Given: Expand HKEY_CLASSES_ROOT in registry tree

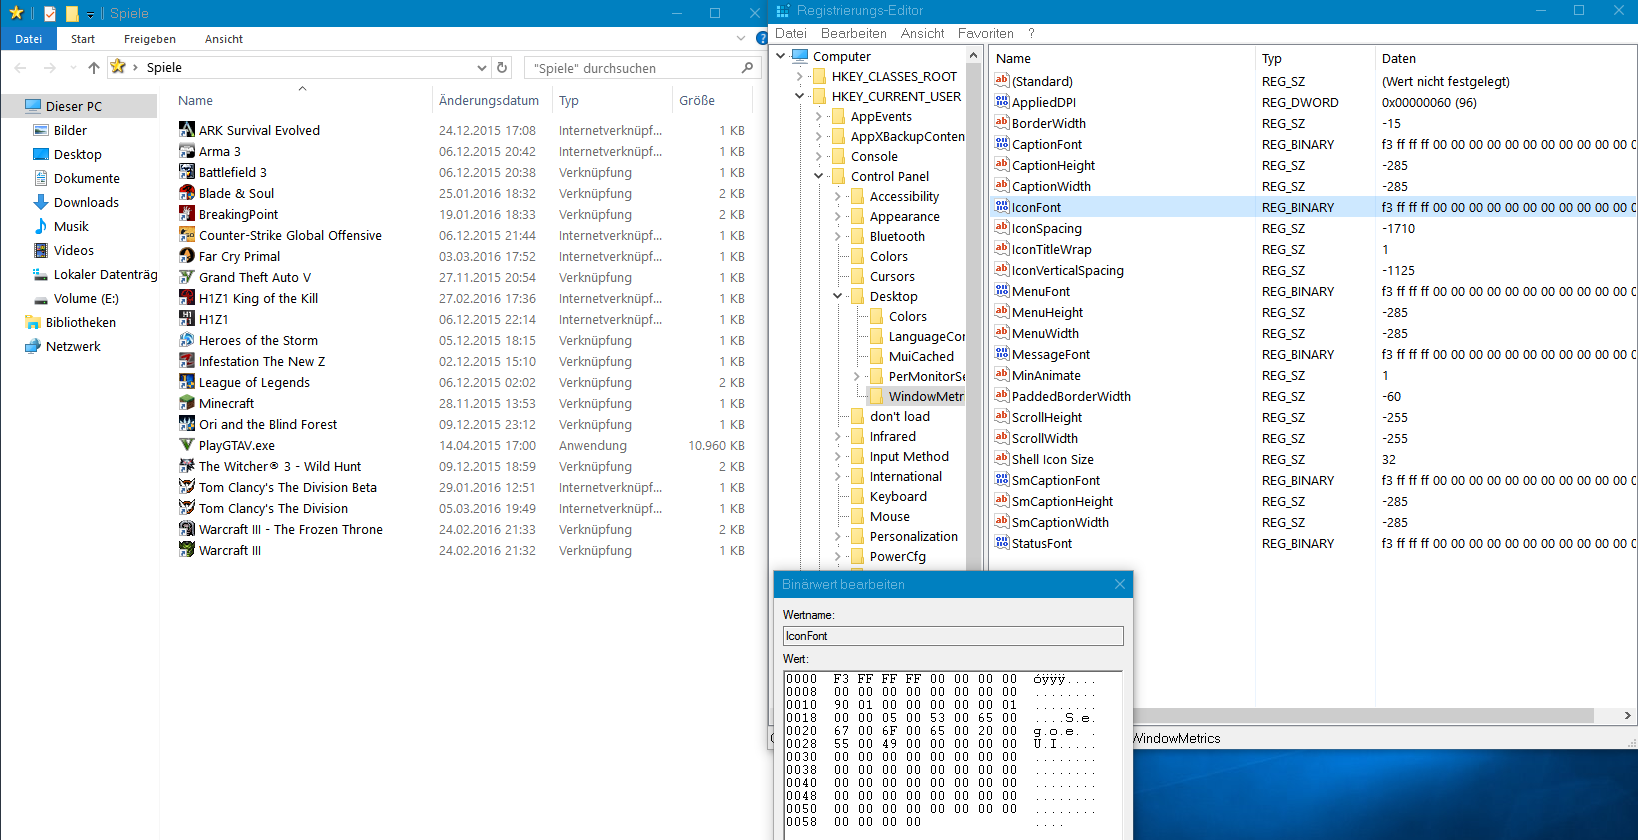Looking at the screenshot, I should click(x=800, y=76).
